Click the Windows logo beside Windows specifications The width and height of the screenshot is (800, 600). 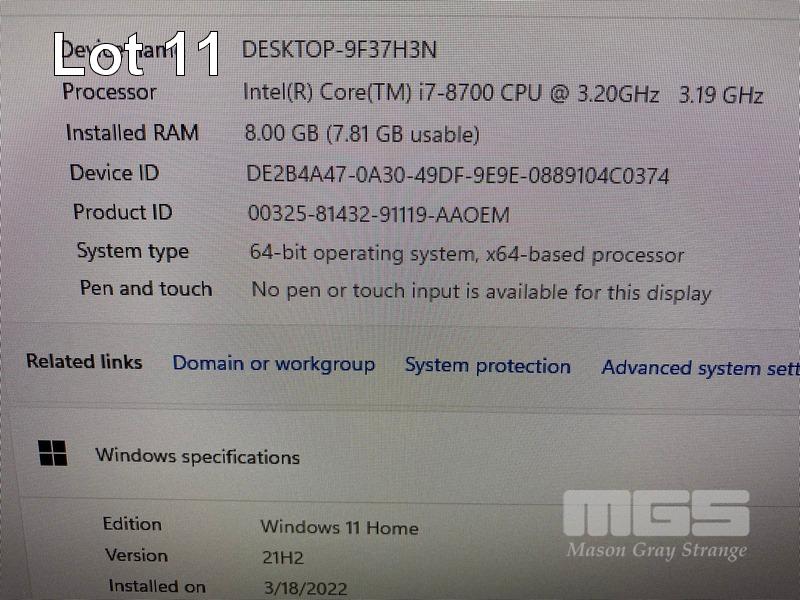pyautogui.click(x=53, y=453)
